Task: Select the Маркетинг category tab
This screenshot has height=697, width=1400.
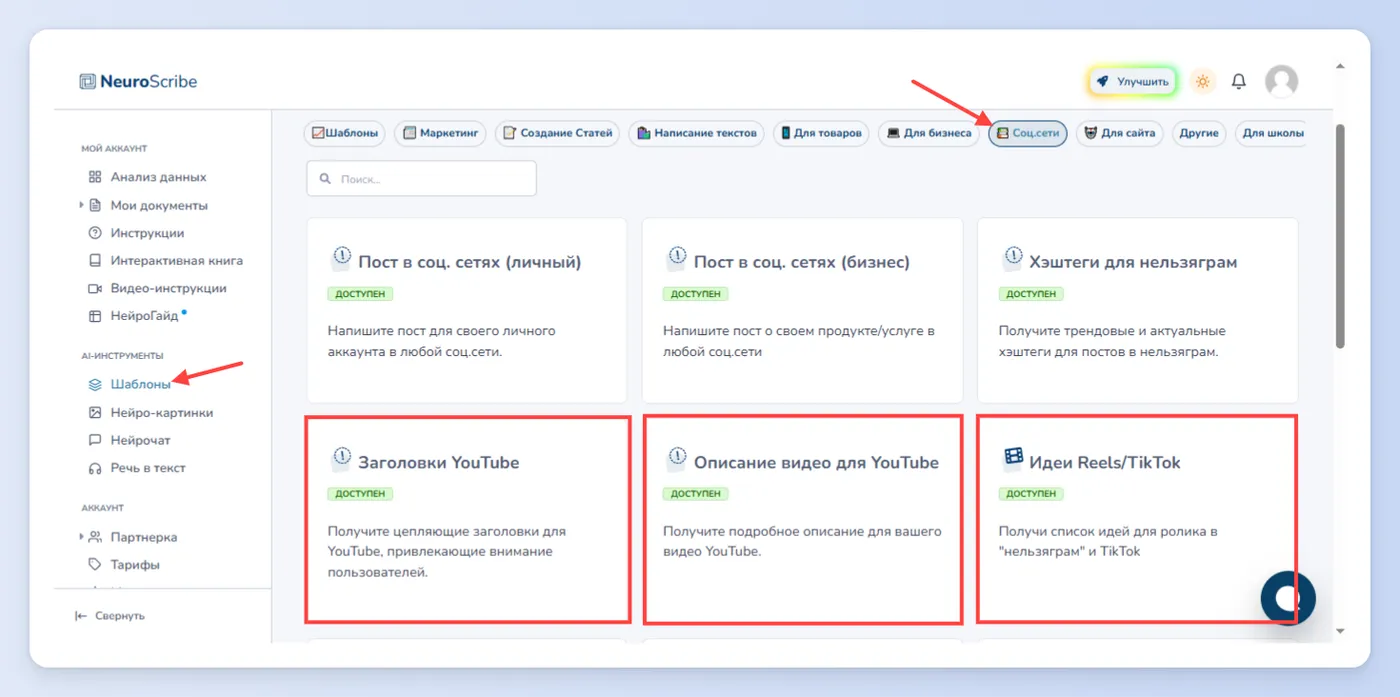Action: (440, 133)
